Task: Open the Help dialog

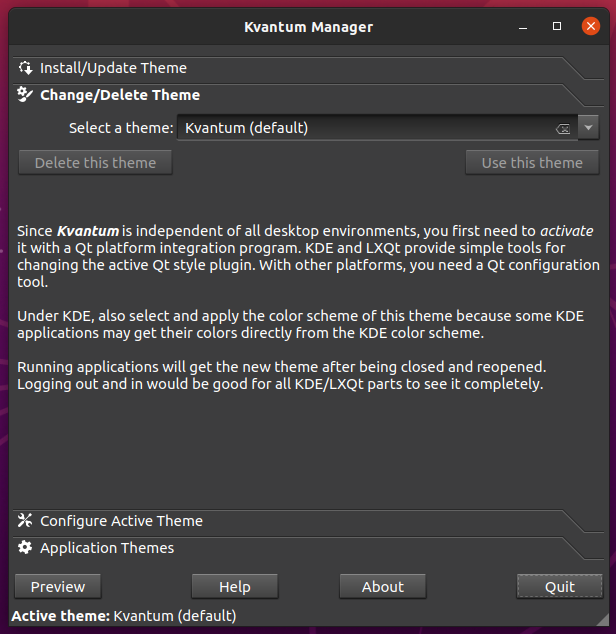Action: (x=235, y=586)
